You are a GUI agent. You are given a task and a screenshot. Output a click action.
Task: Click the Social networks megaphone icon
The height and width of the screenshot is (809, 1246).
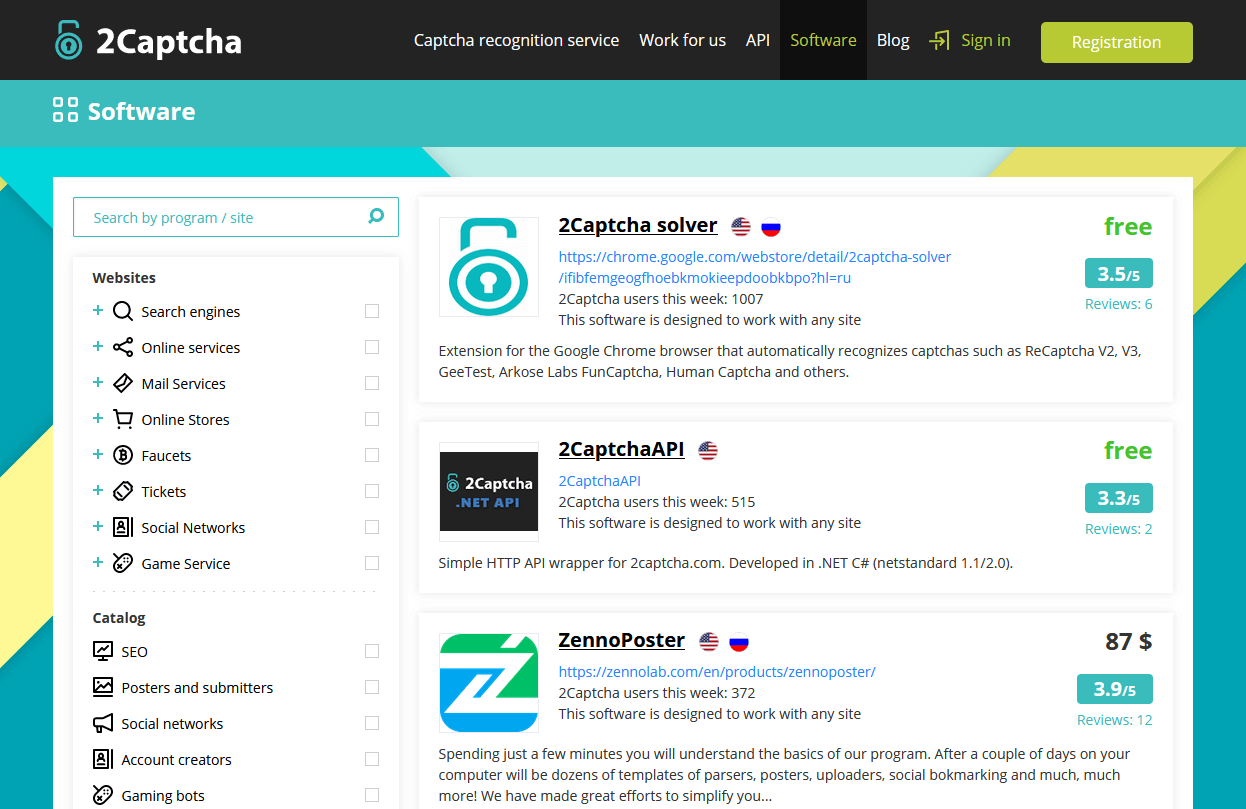[103, 723]
